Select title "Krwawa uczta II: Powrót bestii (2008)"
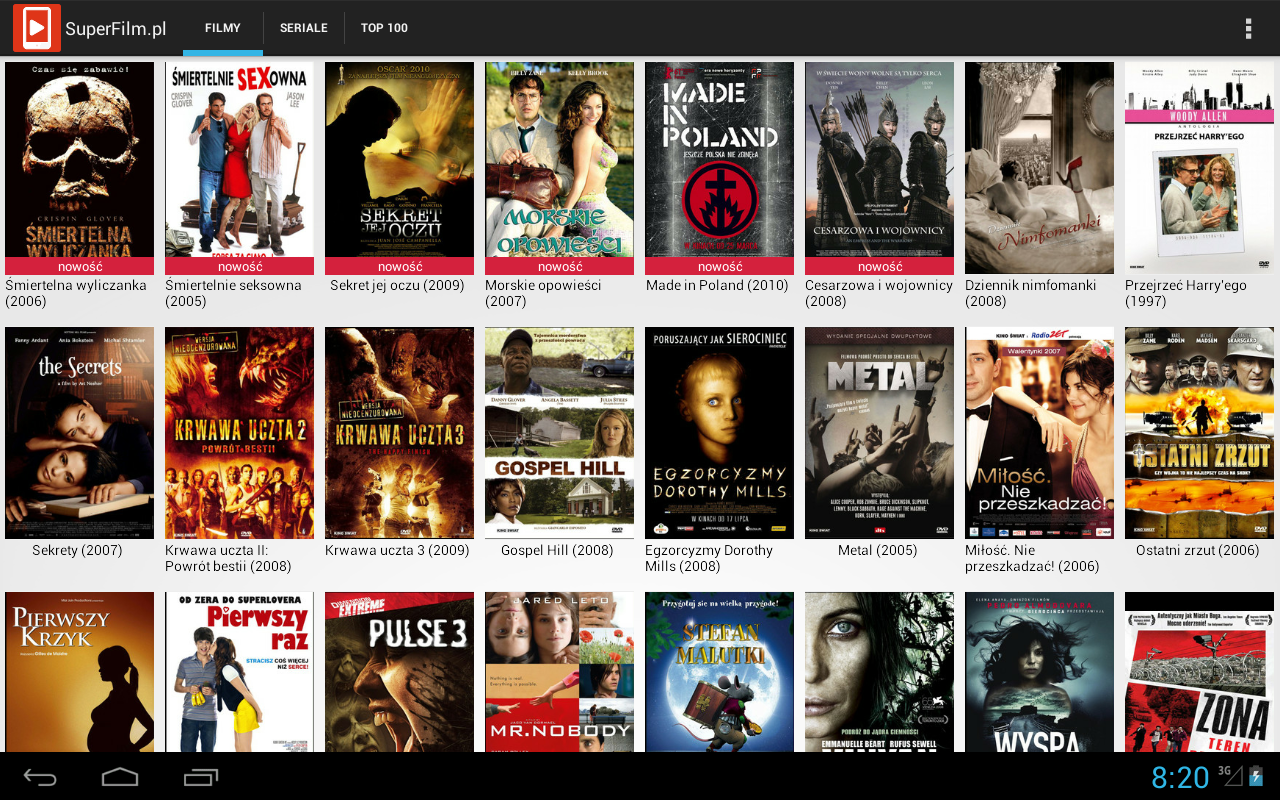 tap(228, 558)
